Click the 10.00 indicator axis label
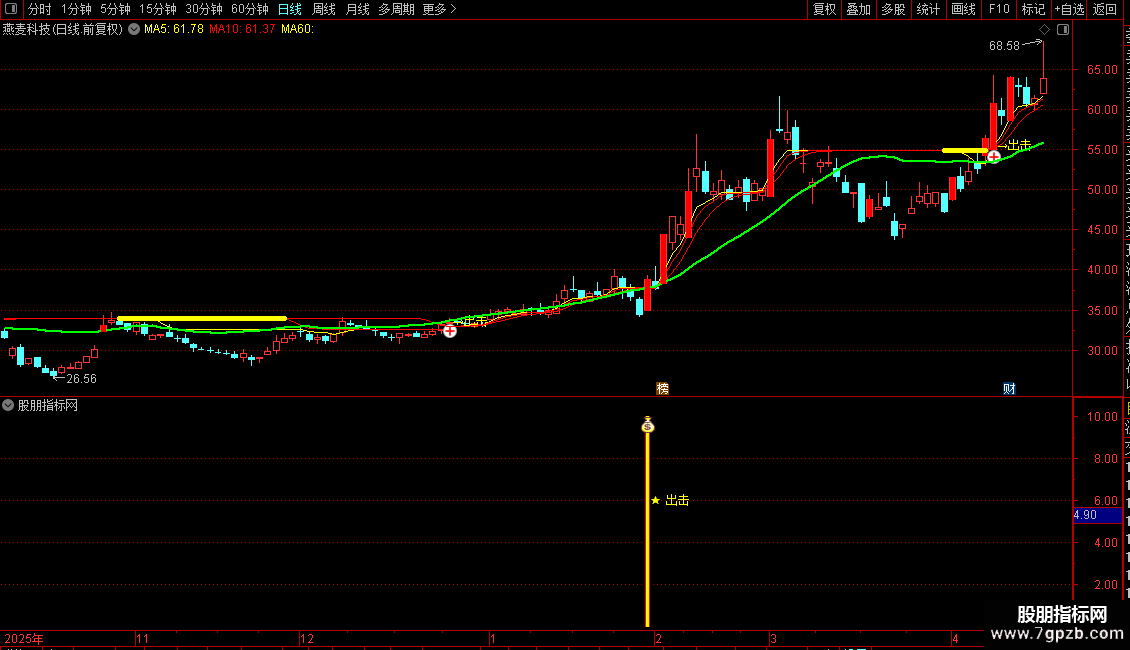Screen dimensions: 1130x650 [1103, 417]
